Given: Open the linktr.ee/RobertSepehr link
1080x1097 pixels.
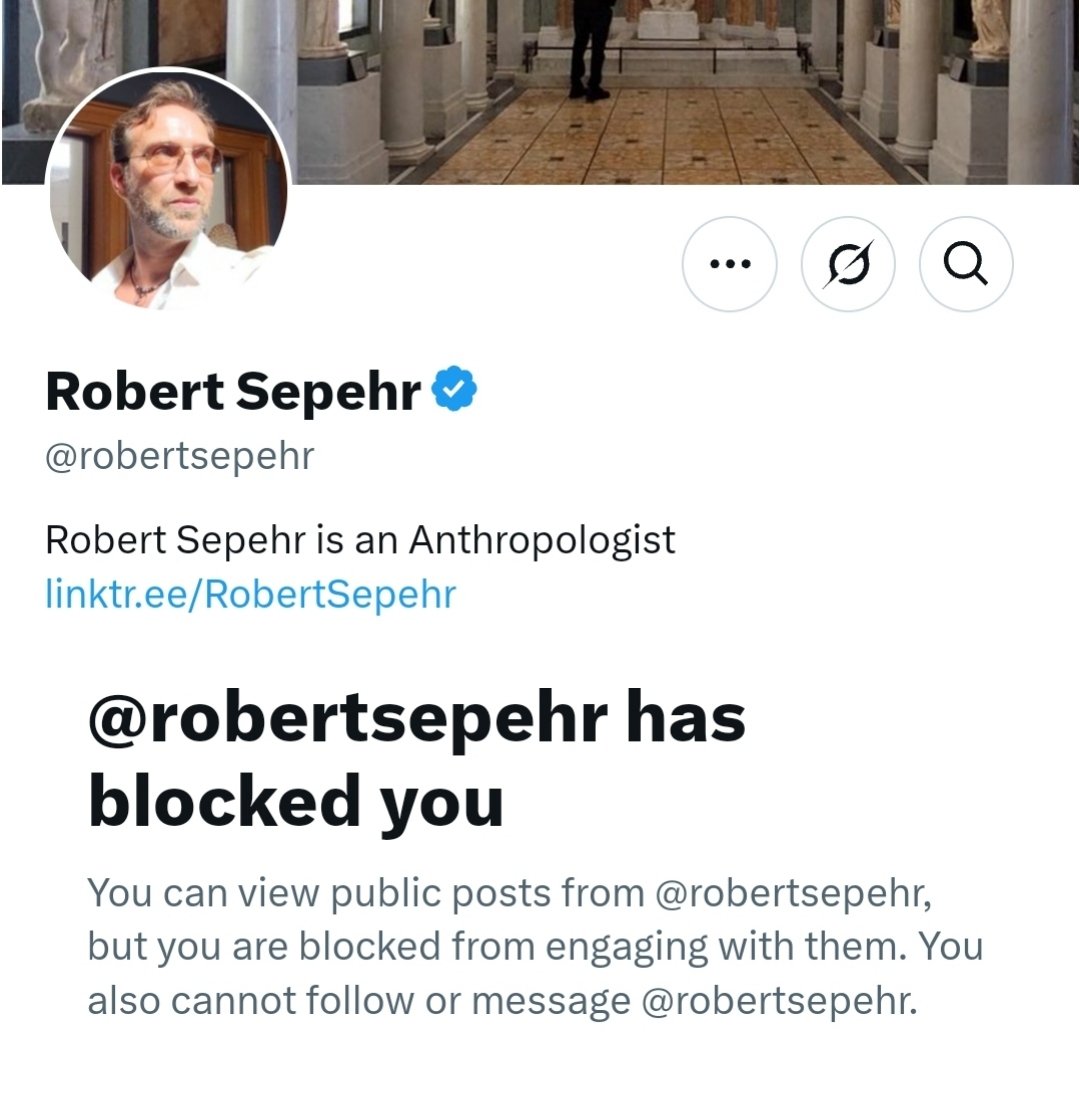Looking at the screenshot, I should click(250, 594).
